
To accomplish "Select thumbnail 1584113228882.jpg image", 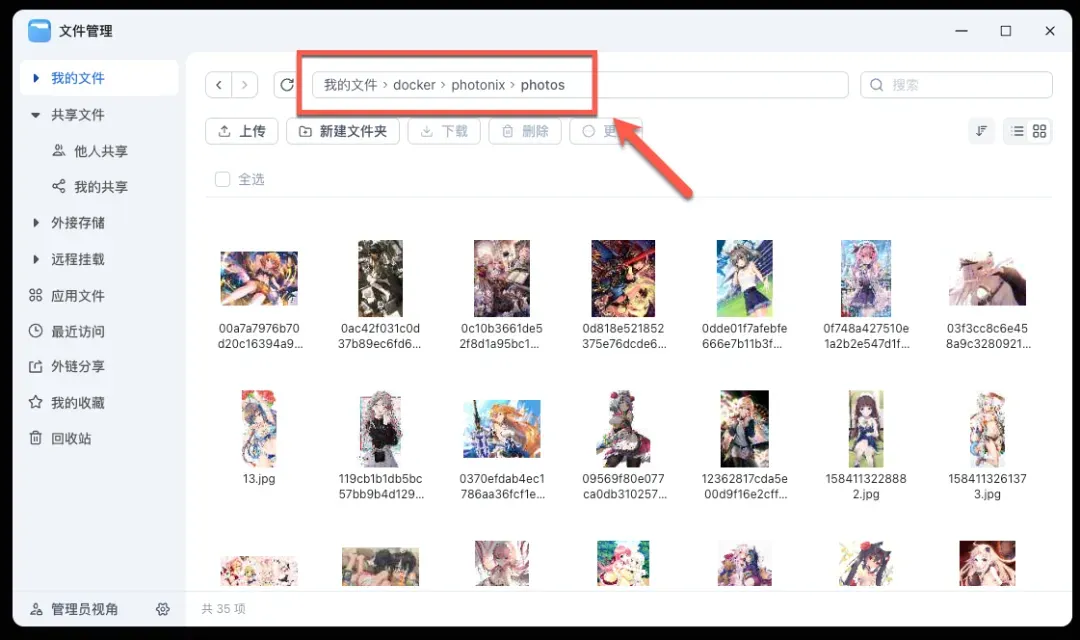I will (x=866, y=429).
